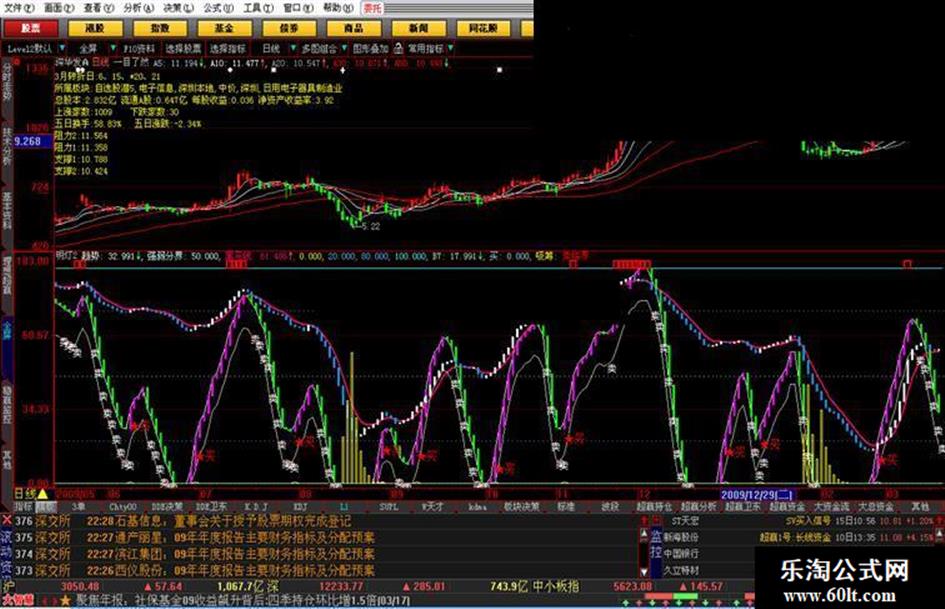
Task: Expand the 日线 period dropdown arrow
Action: pos(294,48)
